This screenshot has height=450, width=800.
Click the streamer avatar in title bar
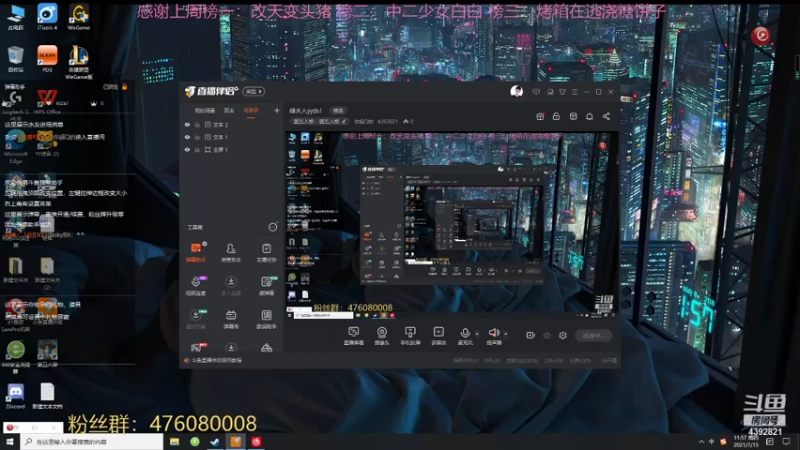click(516, 91)
